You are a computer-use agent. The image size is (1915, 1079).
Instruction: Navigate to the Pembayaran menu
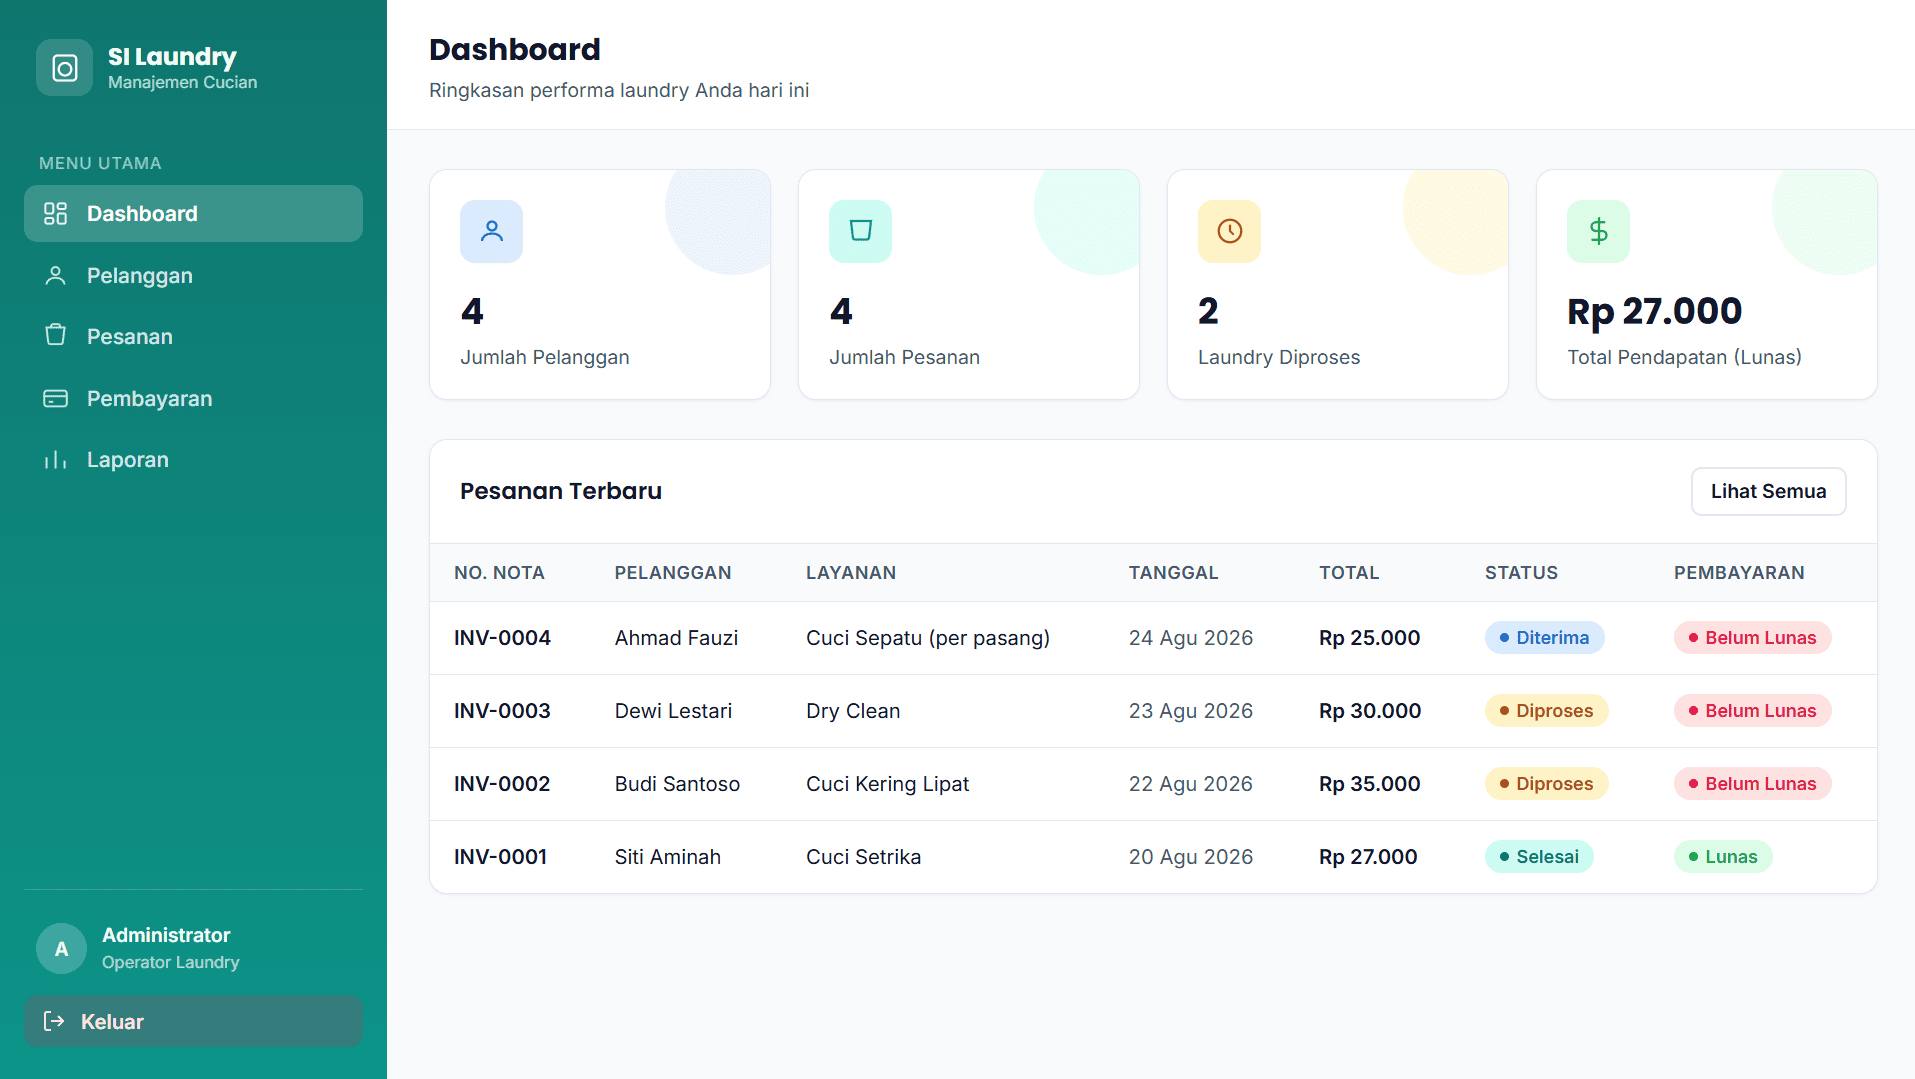[193, 399]
